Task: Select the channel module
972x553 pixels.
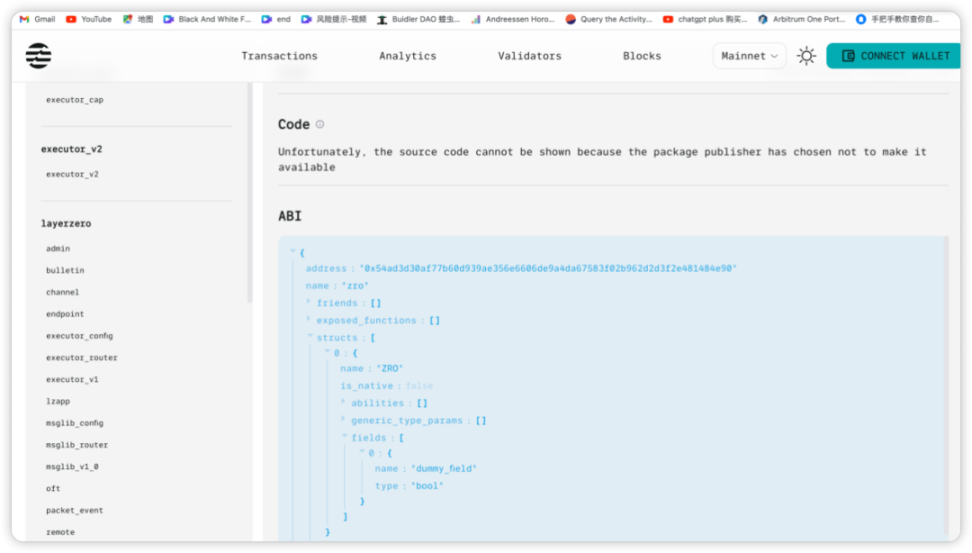Action: (62, 292)
